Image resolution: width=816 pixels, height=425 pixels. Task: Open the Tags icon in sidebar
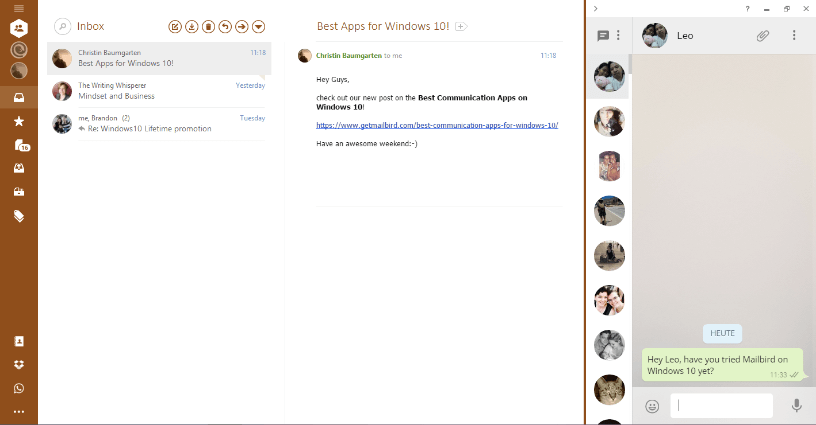coord(19,216)
